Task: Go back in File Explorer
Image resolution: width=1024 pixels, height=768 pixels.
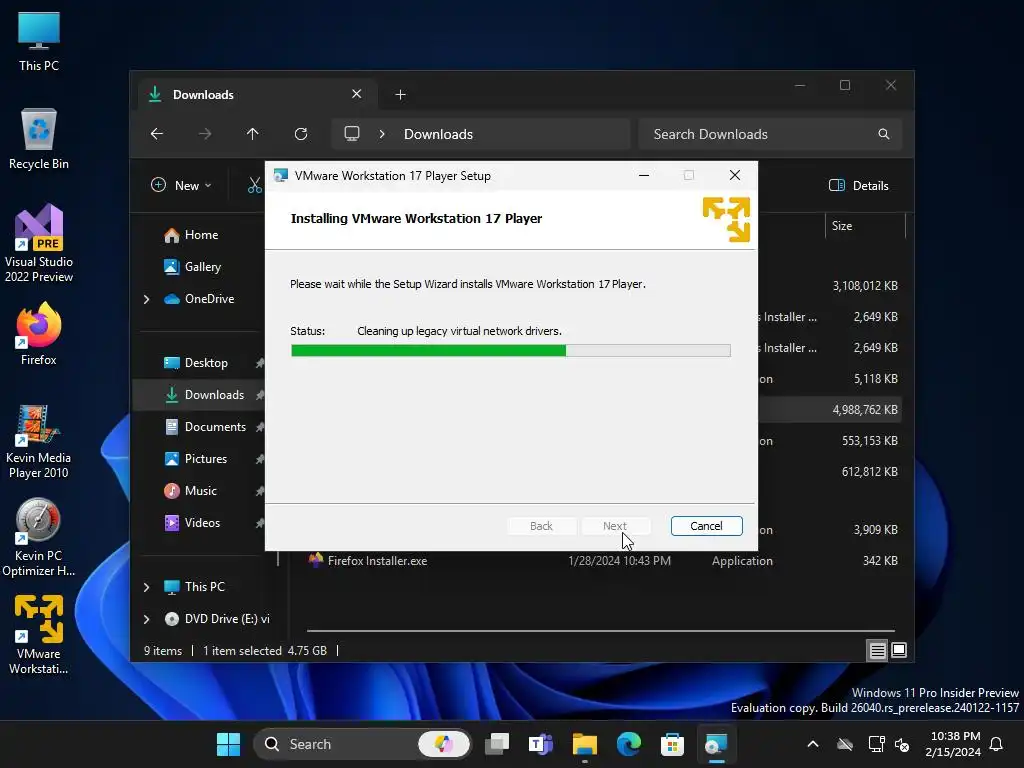Action: 157,134
